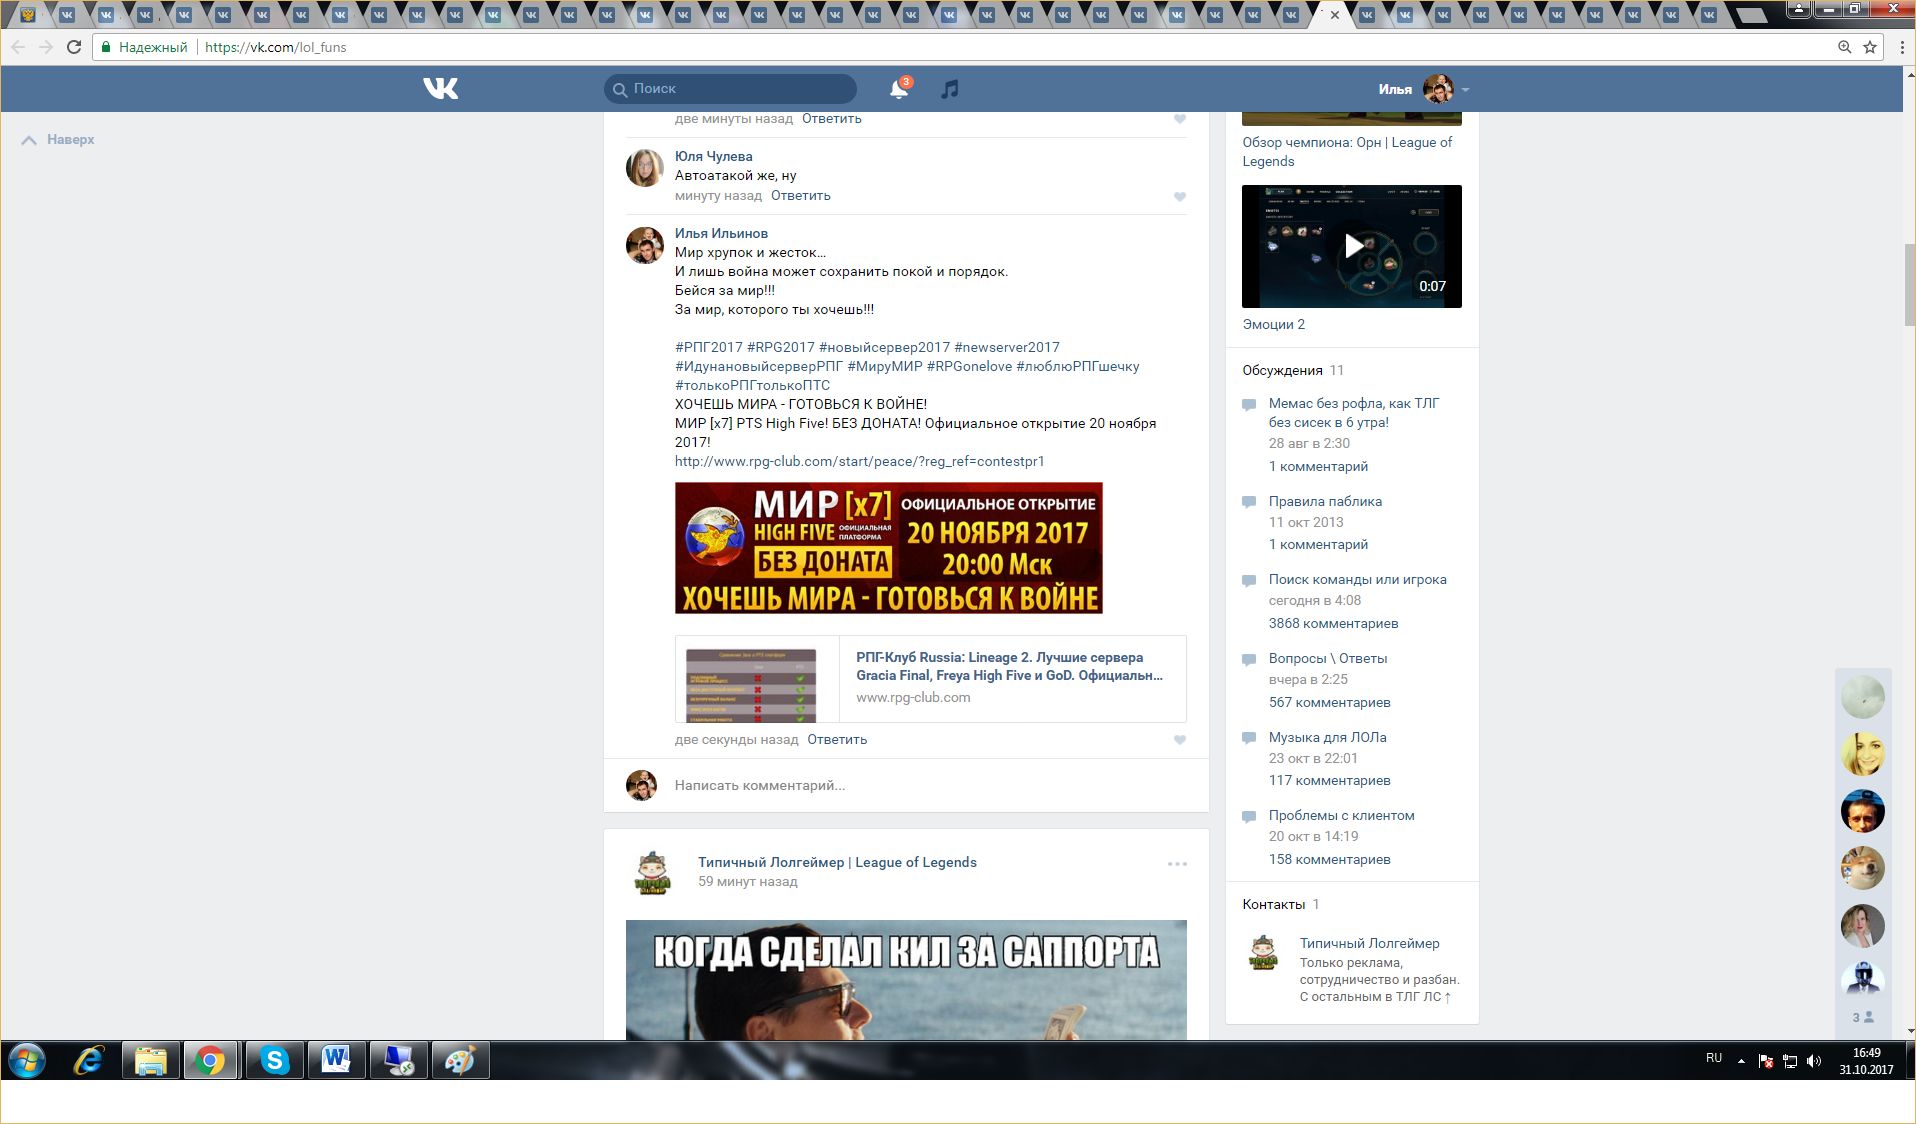Open Типичный Лолгеймер | League of Legends post title
Viewport: 1916px width, 1124px height.
pyautogui.click(x=837, y=863)
